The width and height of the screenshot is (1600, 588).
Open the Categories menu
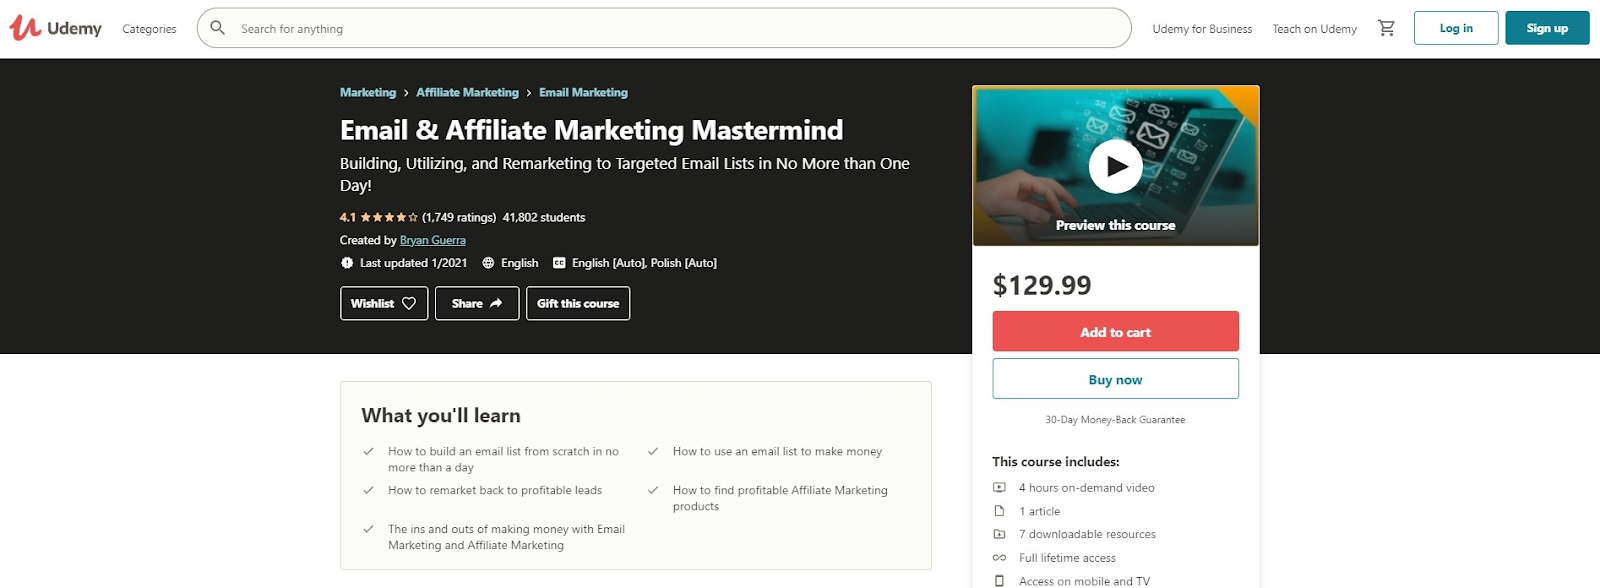click(x=149, y=29)
